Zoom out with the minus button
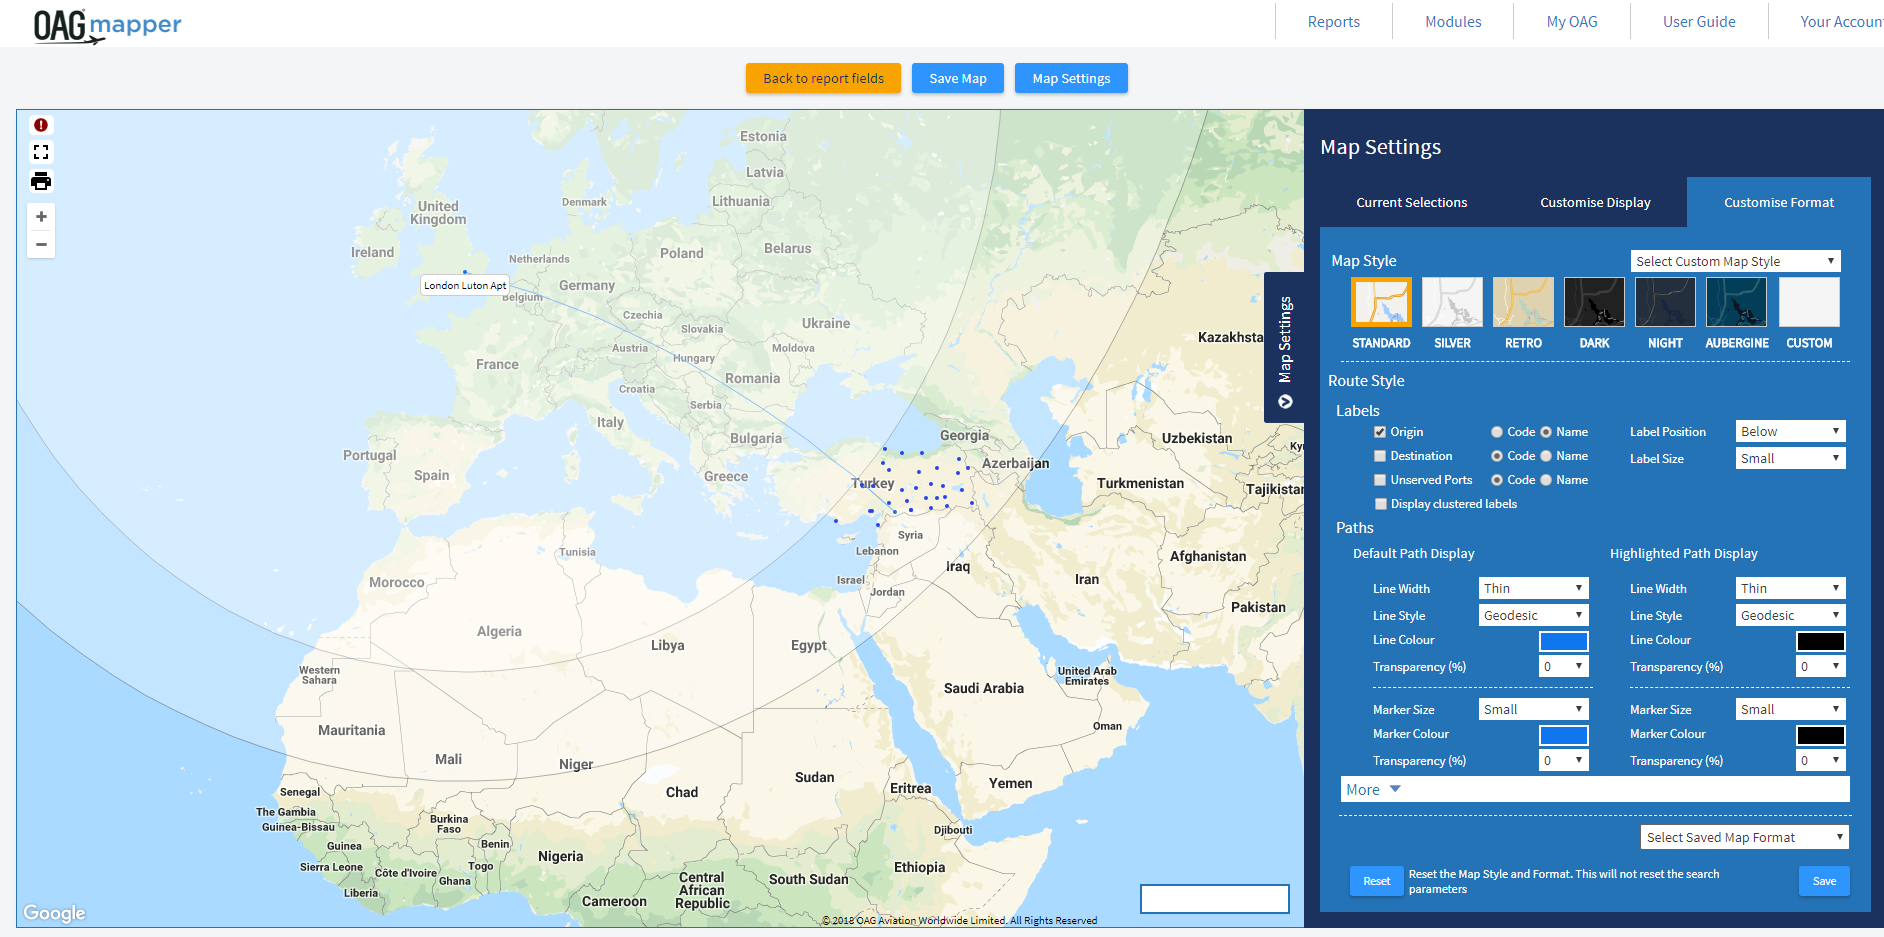This screenshot has width=1884, height=937. pyautogui.click(x=41, y=244)
